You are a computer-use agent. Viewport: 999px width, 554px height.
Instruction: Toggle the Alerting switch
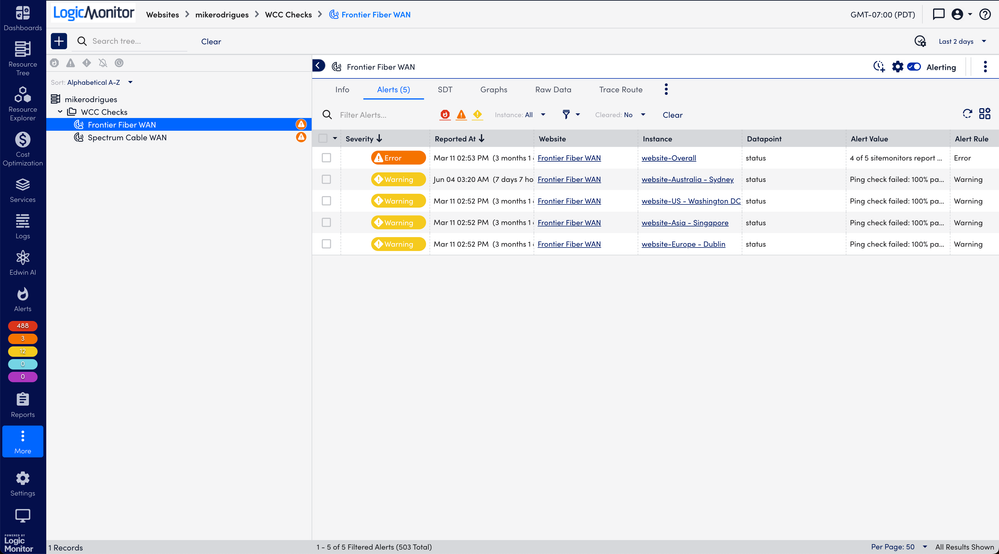(914, 67)
